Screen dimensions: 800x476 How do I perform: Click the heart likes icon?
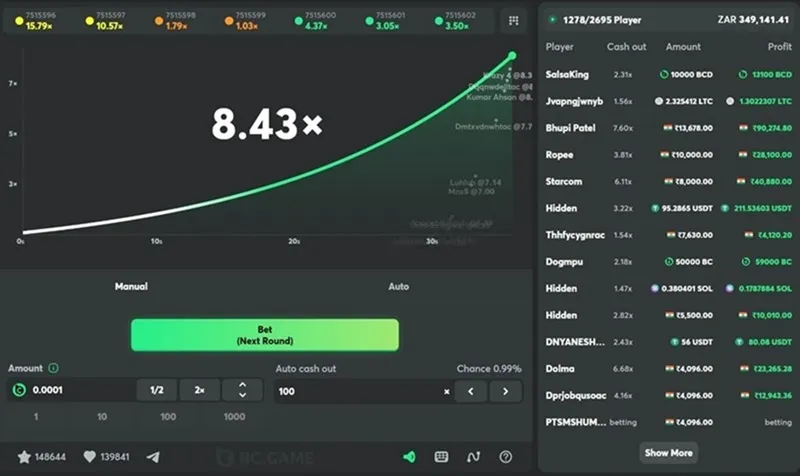89,457
